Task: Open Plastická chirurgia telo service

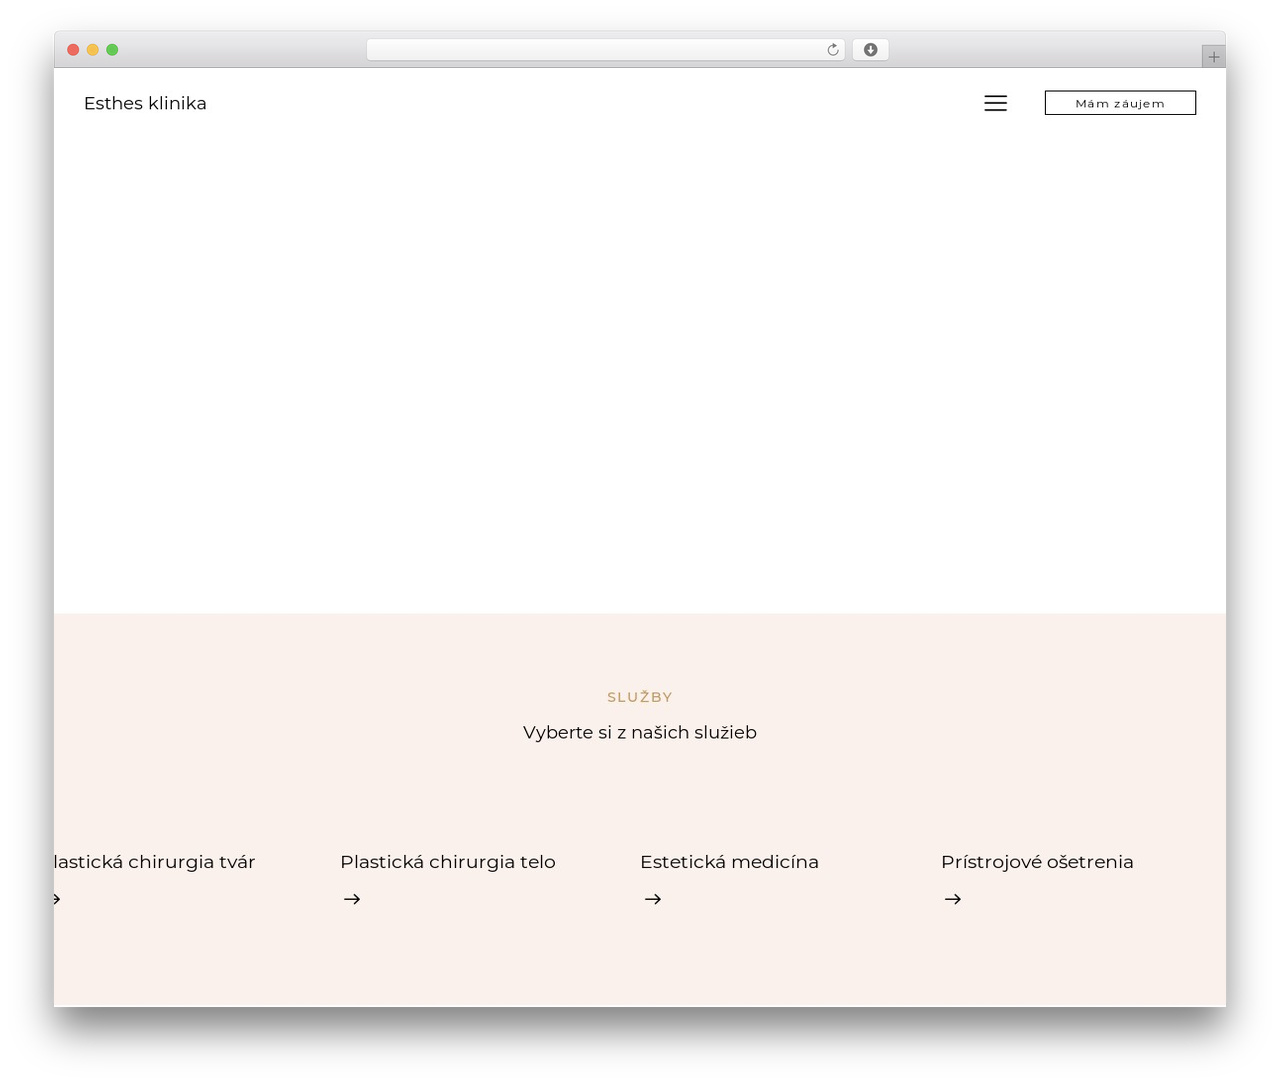Action: (448, 862)
